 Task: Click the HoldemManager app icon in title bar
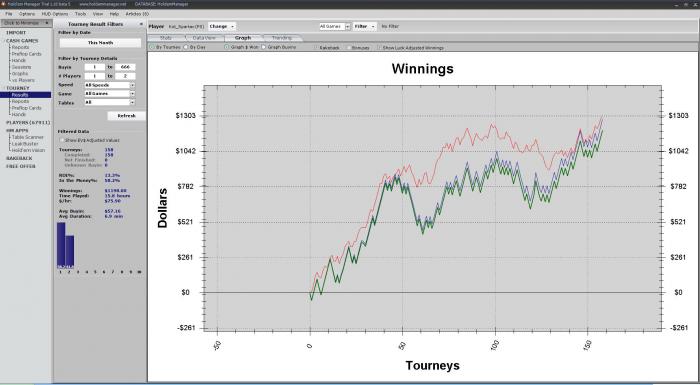pyautogui.click(x=3, y=4)
